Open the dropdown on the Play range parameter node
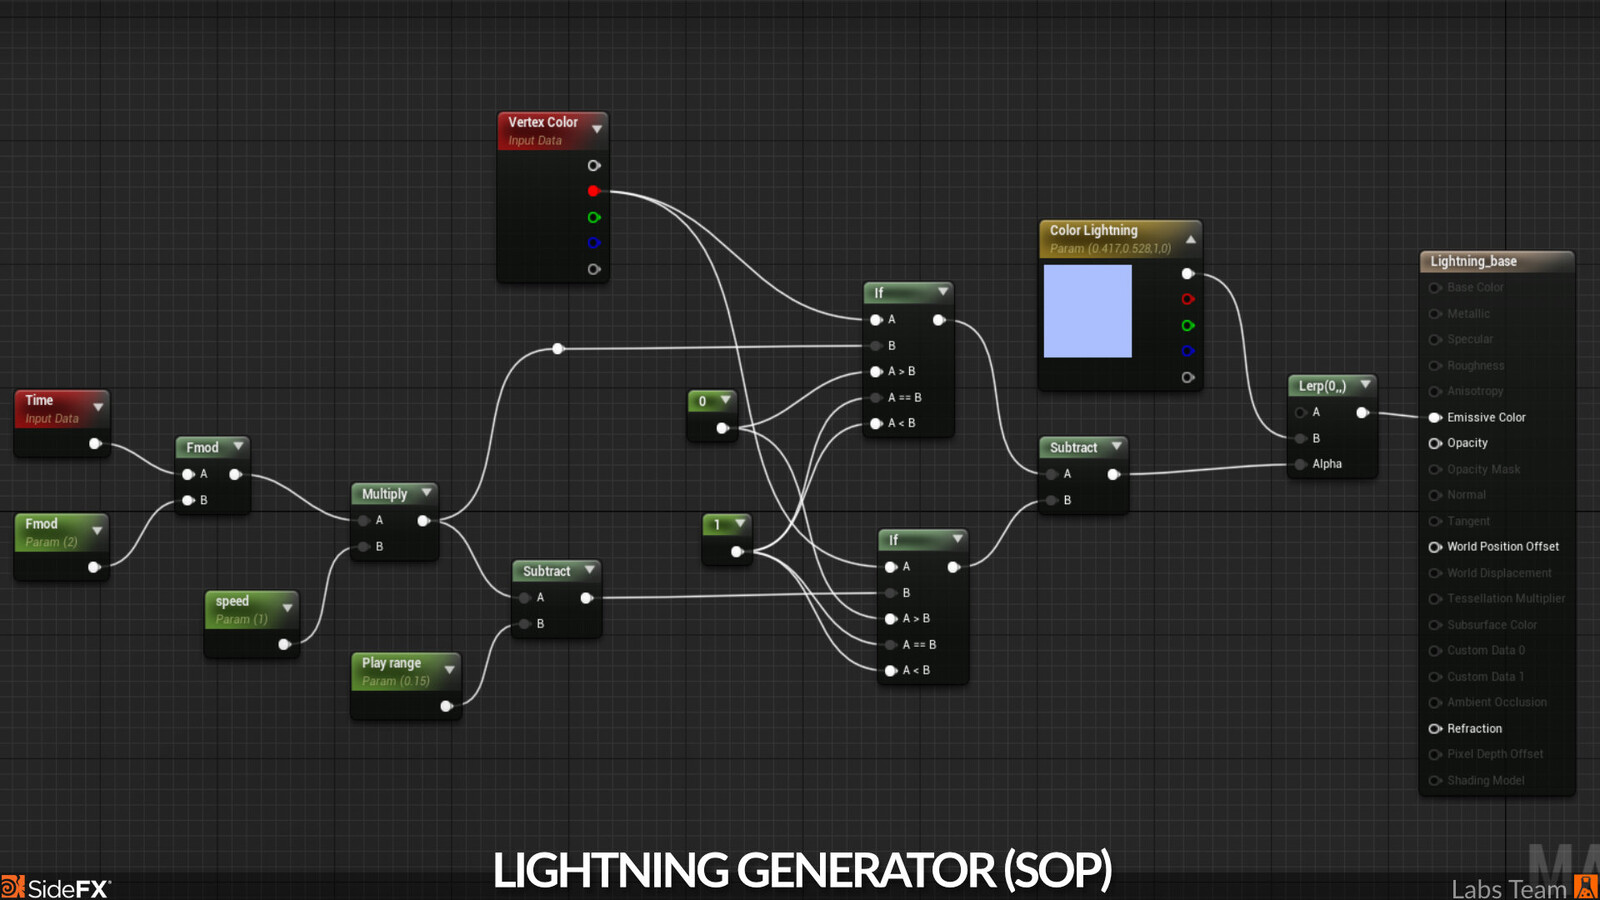1600x900 pixels. [x=449, y=670]
